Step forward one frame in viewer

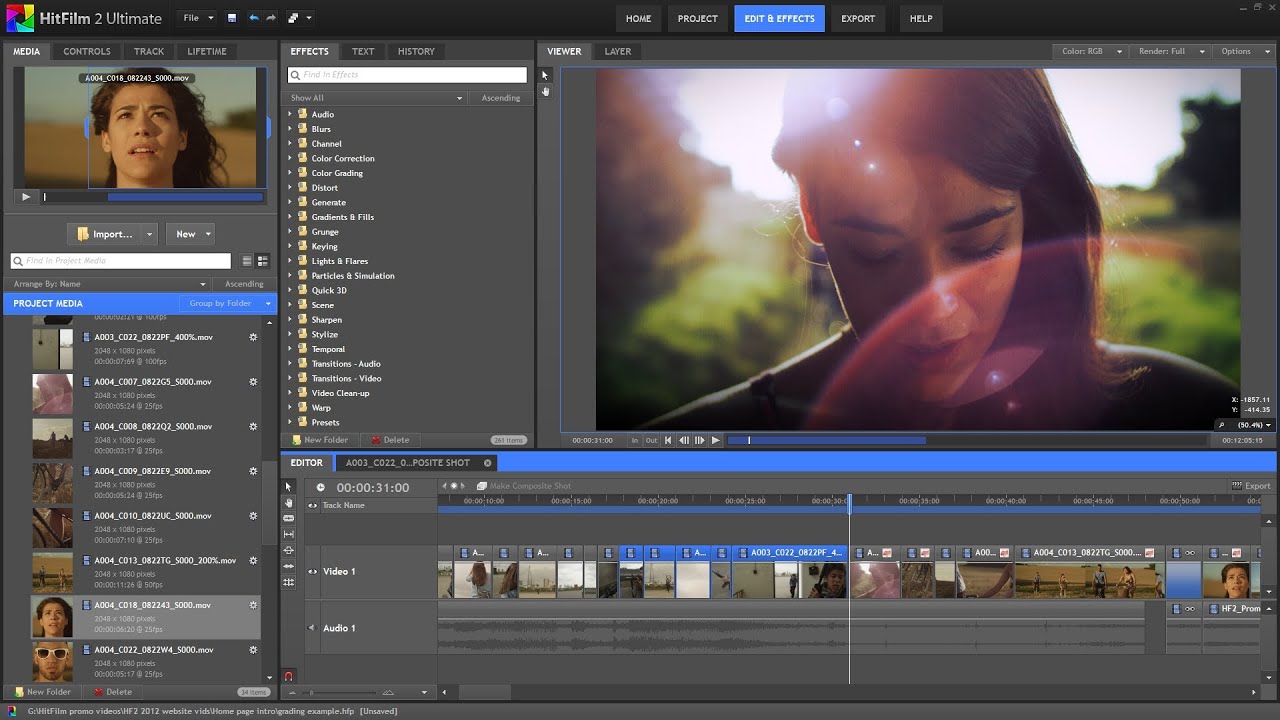click(x=700, y=440)
